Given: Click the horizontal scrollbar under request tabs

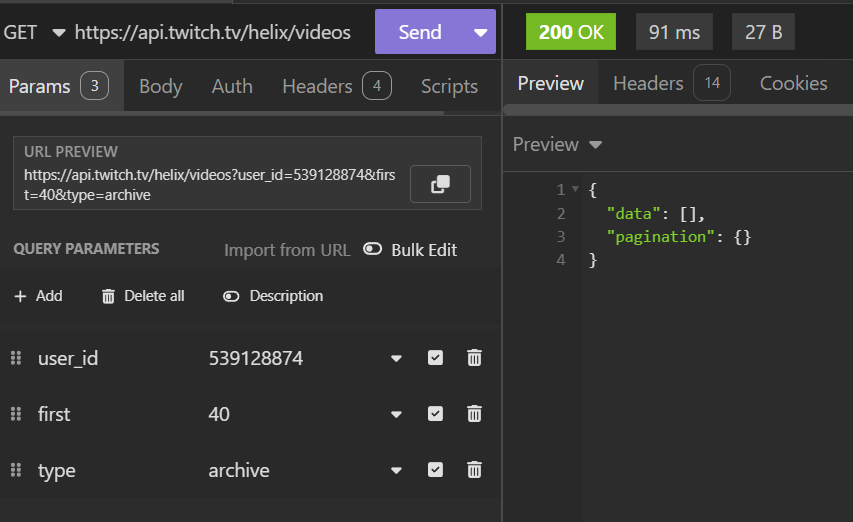Looking at the screenshot, I should click(222, 113).
